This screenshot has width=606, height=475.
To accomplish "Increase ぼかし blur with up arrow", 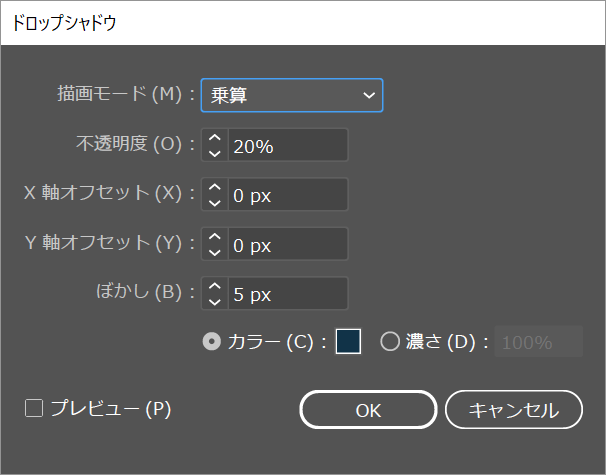I will pos(215,287).
